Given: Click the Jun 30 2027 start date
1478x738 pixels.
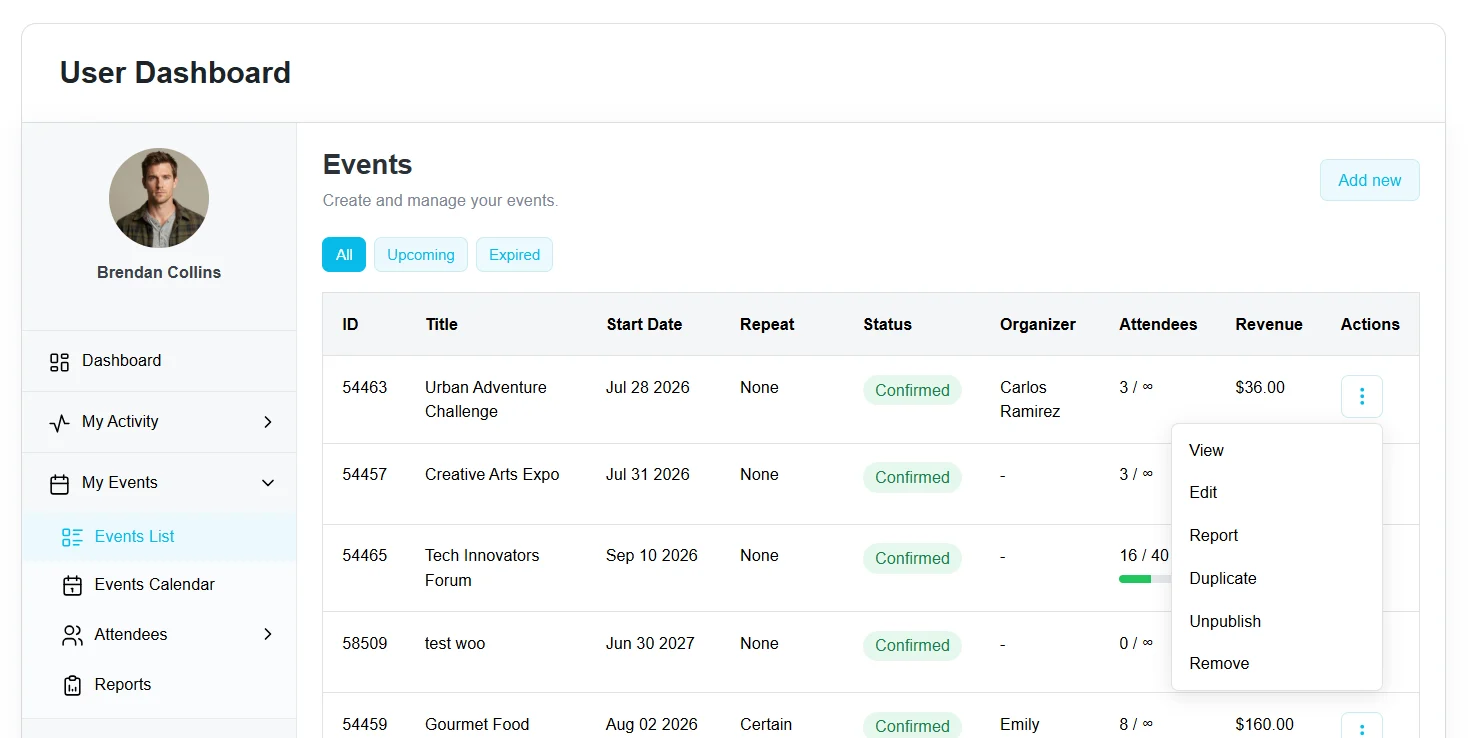Looking at the screenshot, I should 650,643.
